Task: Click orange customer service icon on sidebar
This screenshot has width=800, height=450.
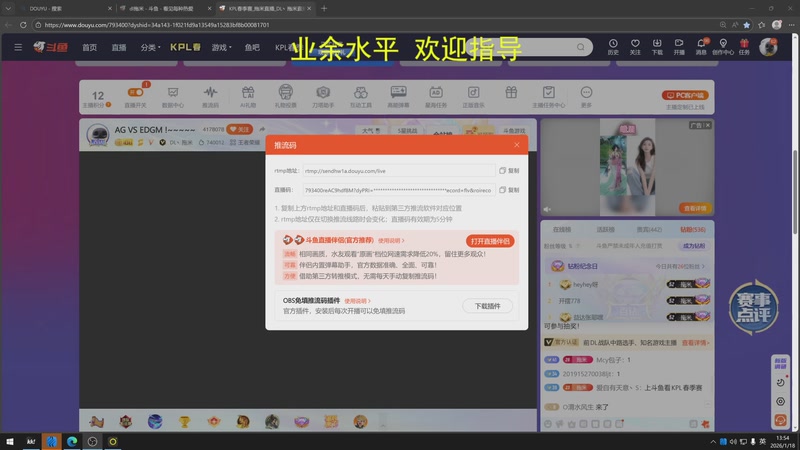Action: pos(781,420)
